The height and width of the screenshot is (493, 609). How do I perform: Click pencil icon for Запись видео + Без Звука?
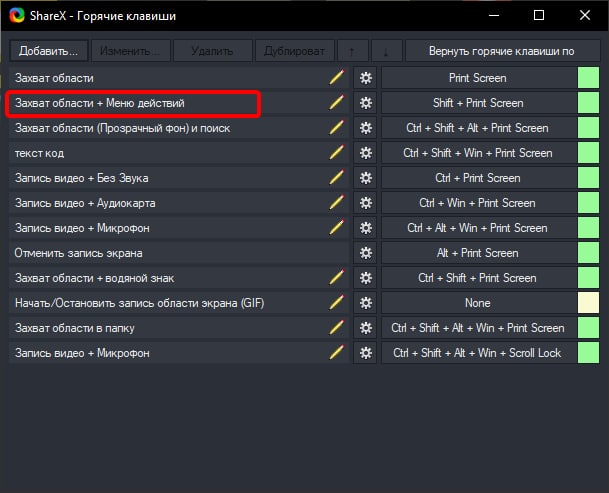click(336, 178)
